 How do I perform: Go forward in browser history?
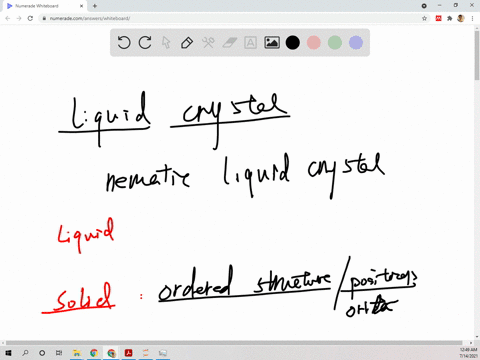coord(19,18)
